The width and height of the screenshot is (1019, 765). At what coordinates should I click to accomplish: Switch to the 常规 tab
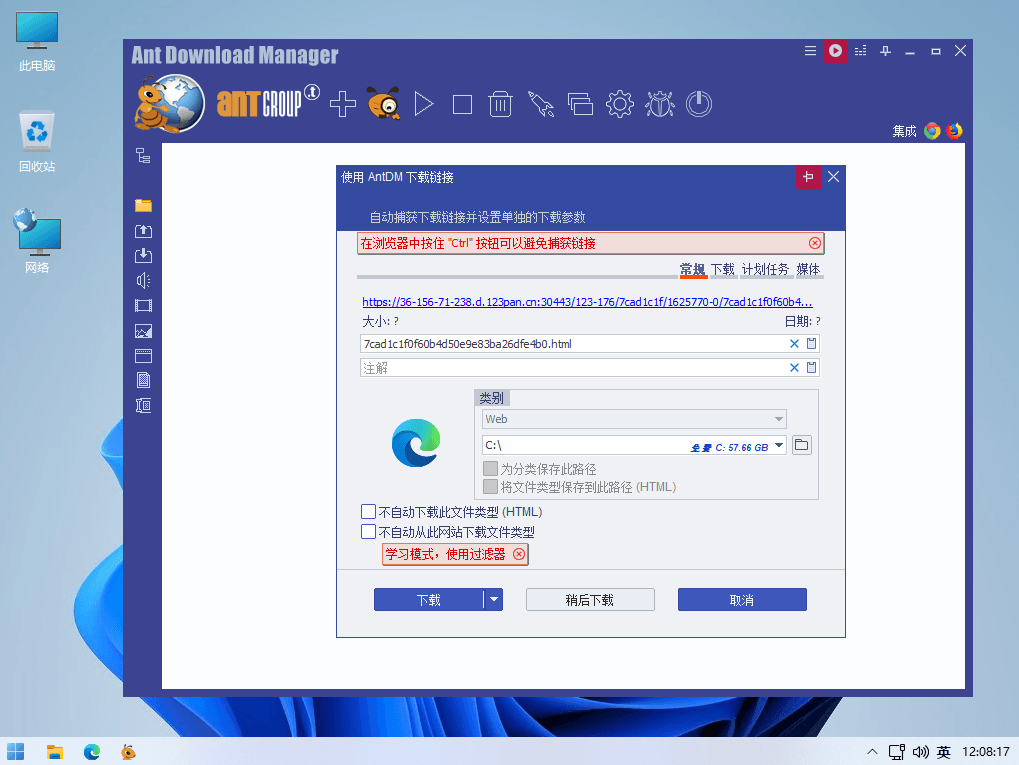692,269
